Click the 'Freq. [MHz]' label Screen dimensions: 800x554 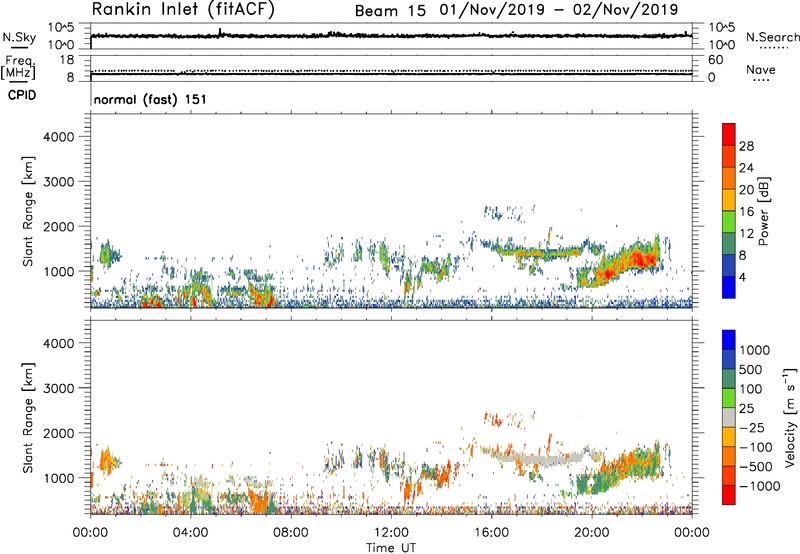pos(18,67)
